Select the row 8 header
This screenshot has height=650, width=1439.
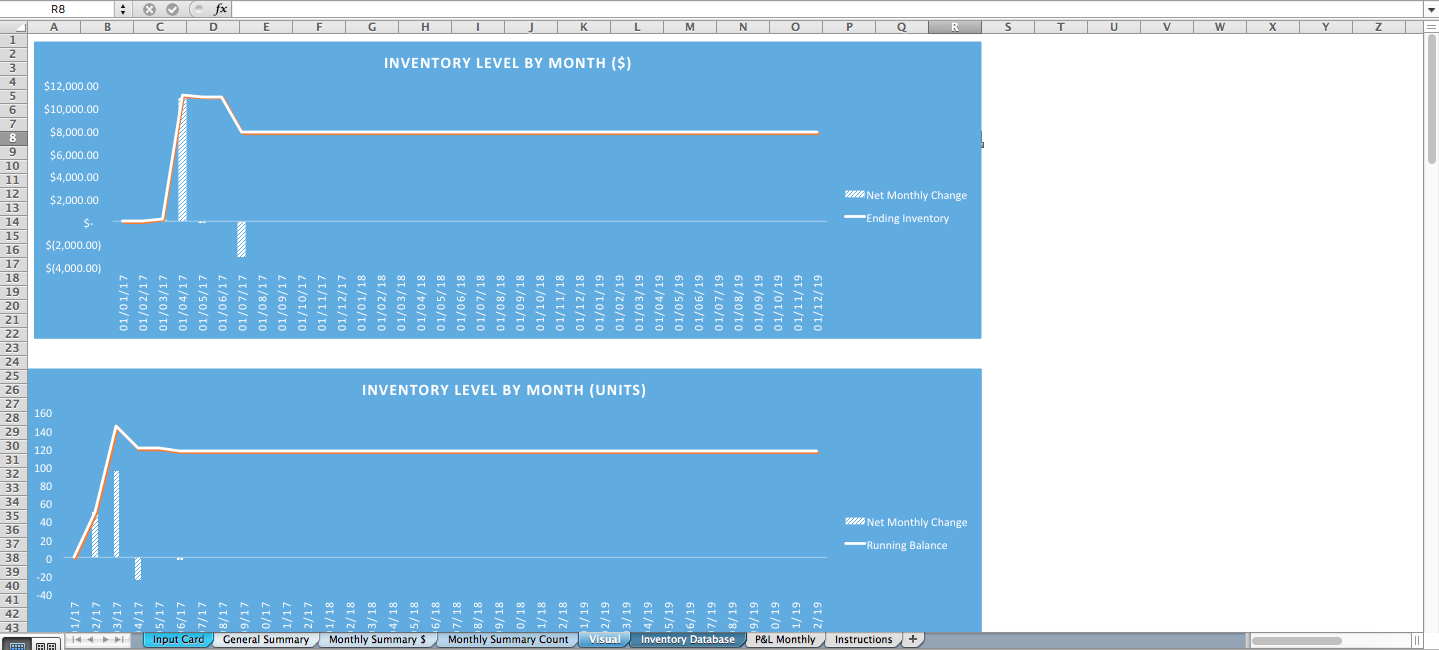click(13, 138)
